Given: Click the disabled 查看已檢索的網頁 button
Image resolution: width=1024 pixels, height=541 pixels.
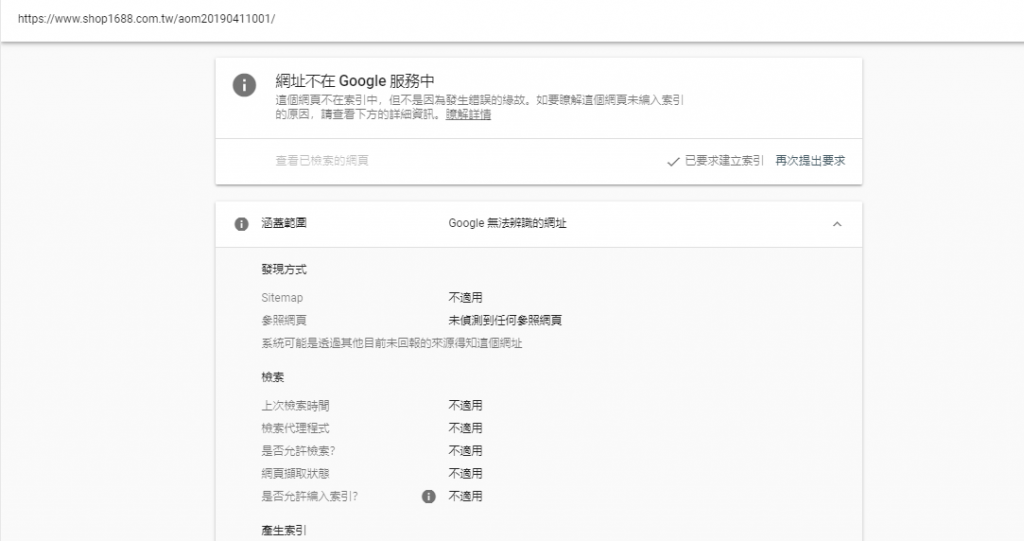Looking at the screenshot, I should coord(322,161).
